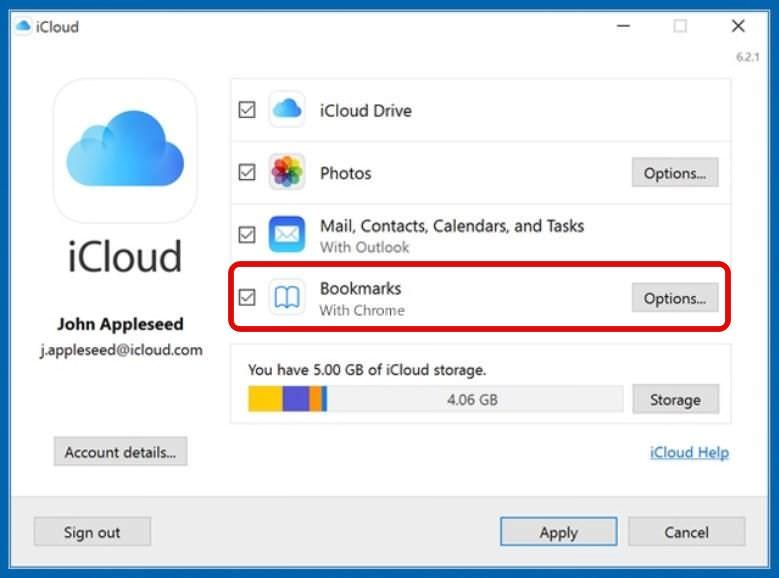Click the Mail envelope icon
This screenshot has width=779, height=578.
(287, 234)
